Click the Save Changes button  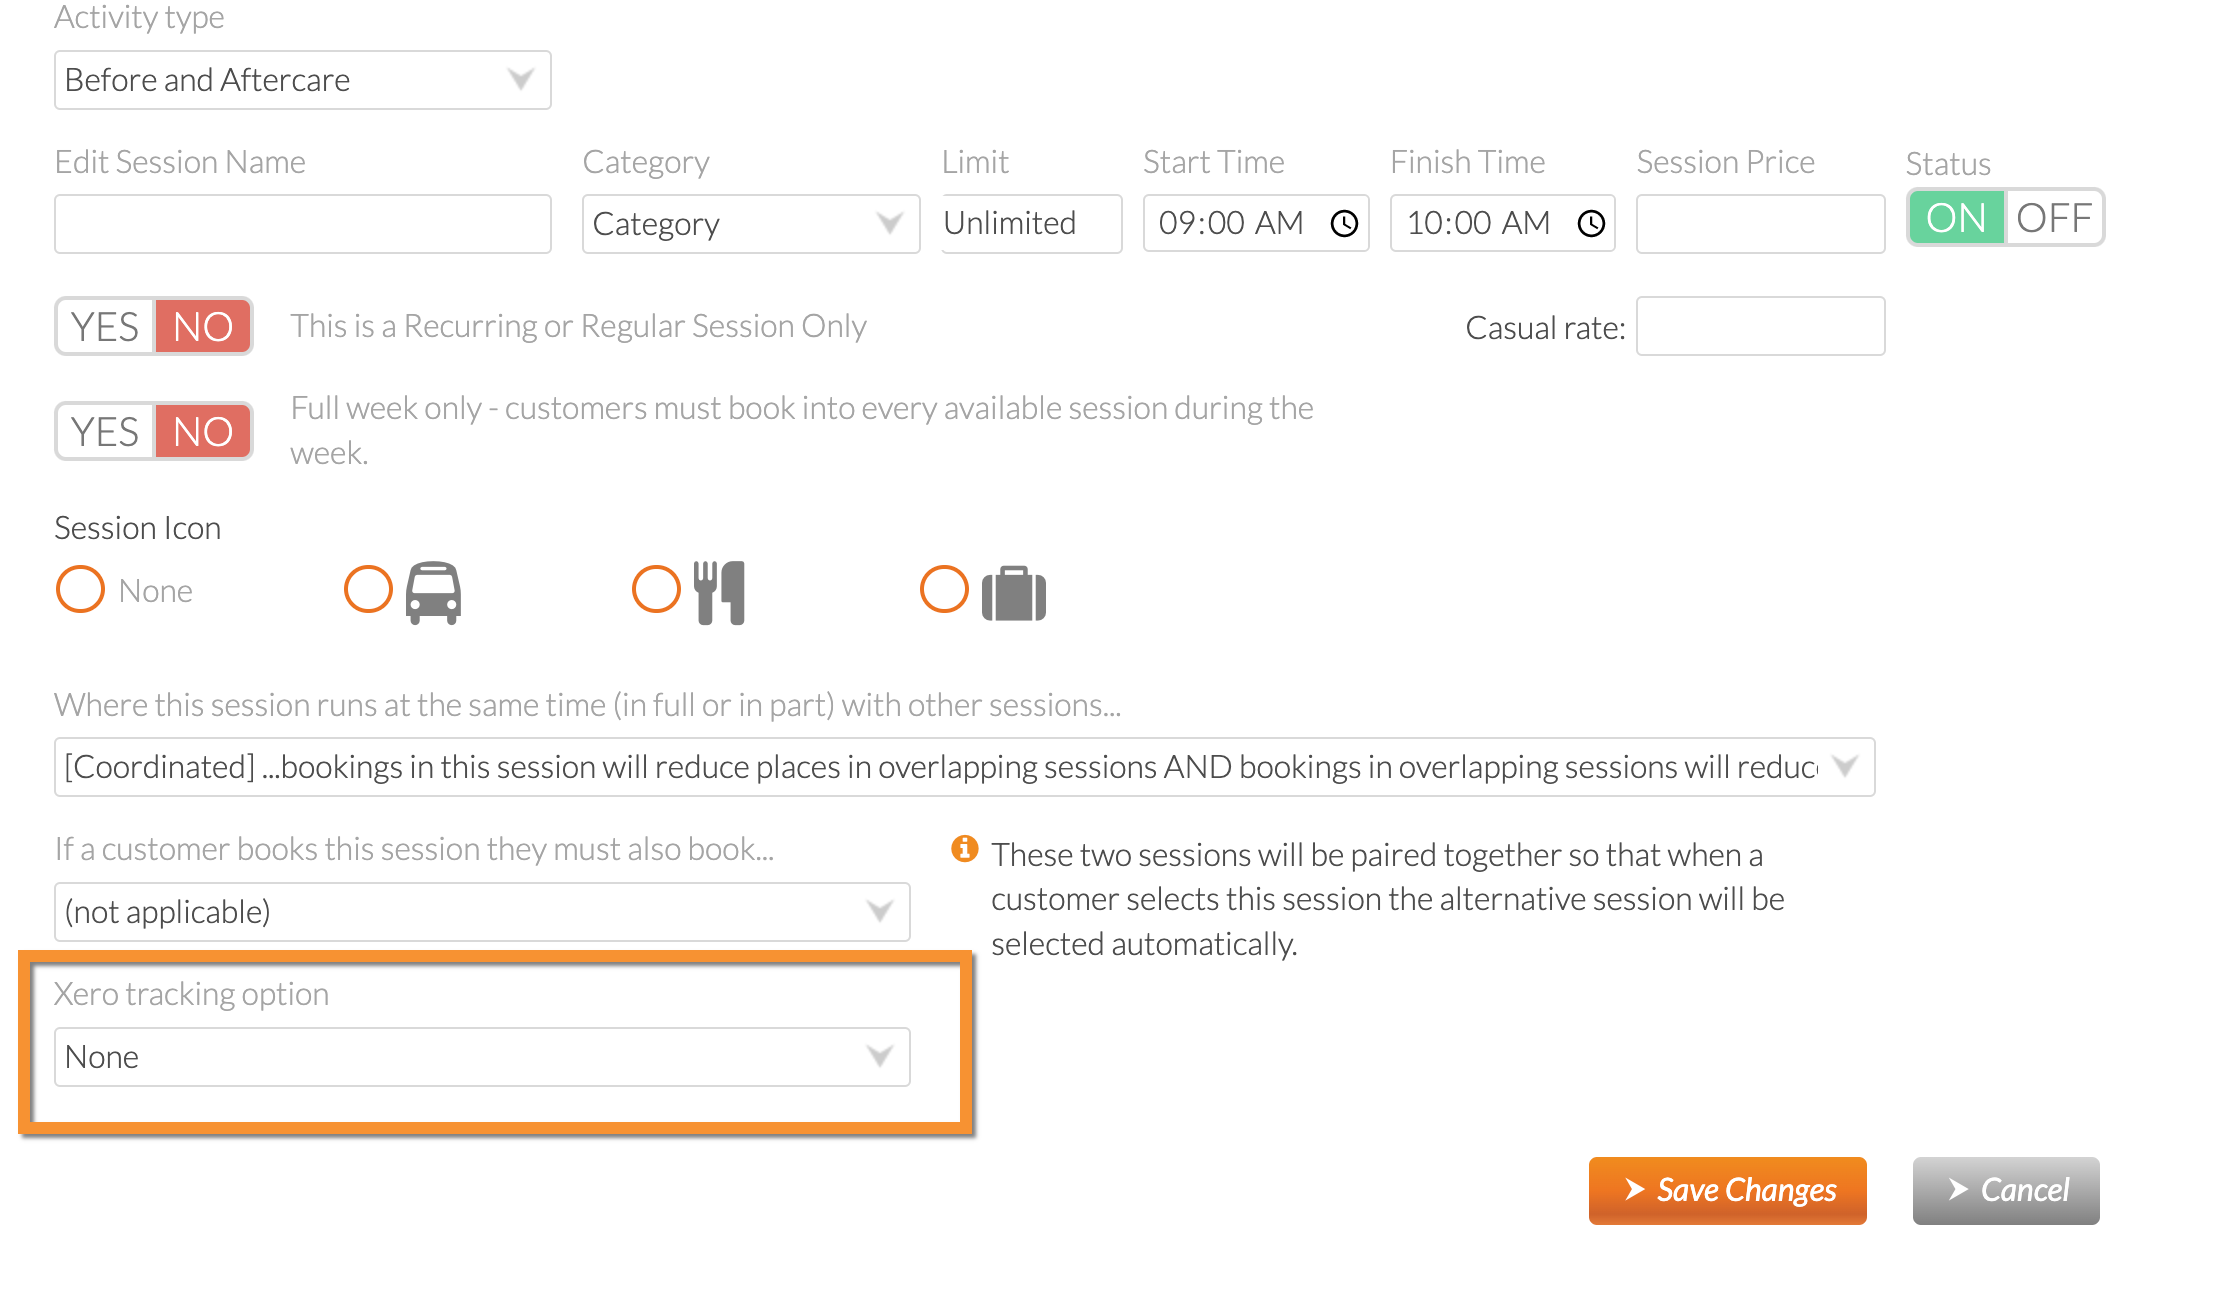tap(1727, 1190)
